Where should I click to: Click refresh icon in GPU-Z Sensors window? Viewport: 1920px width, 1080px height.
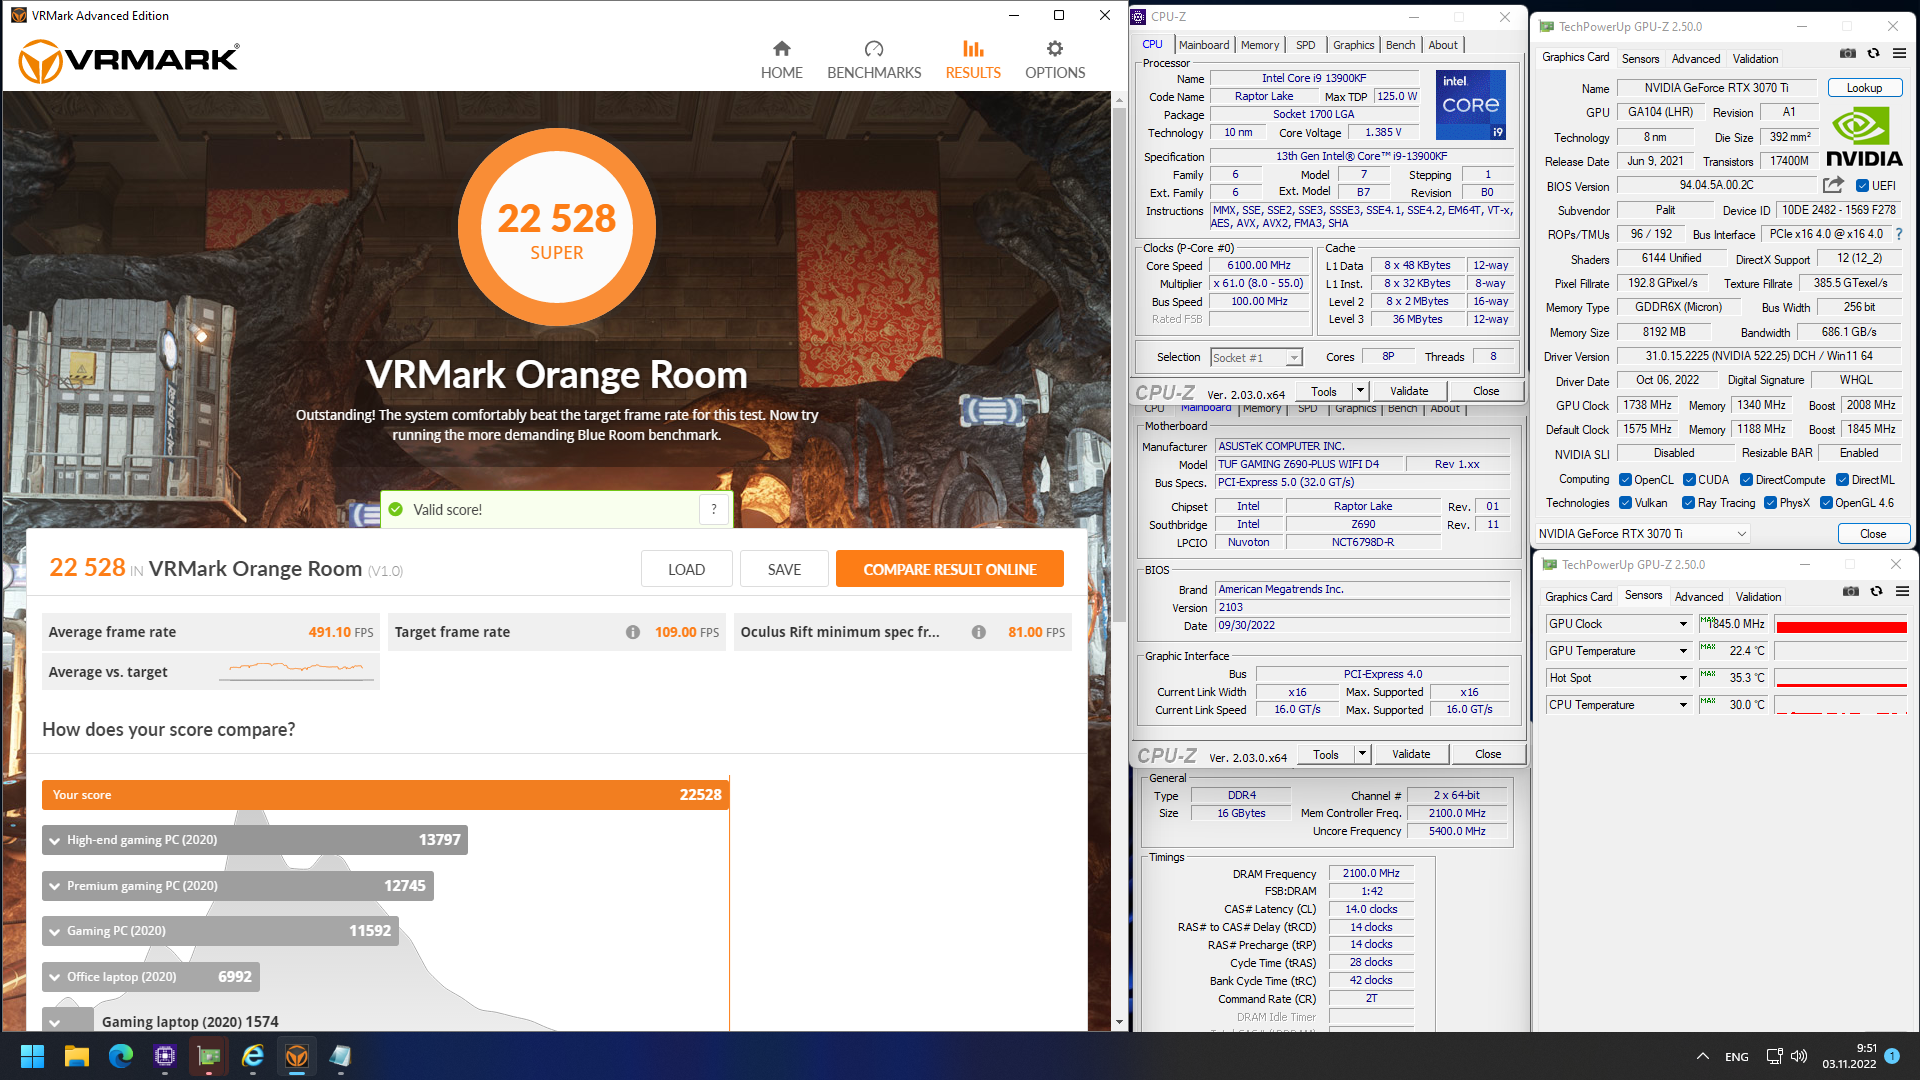click(x=1877, y=592)
